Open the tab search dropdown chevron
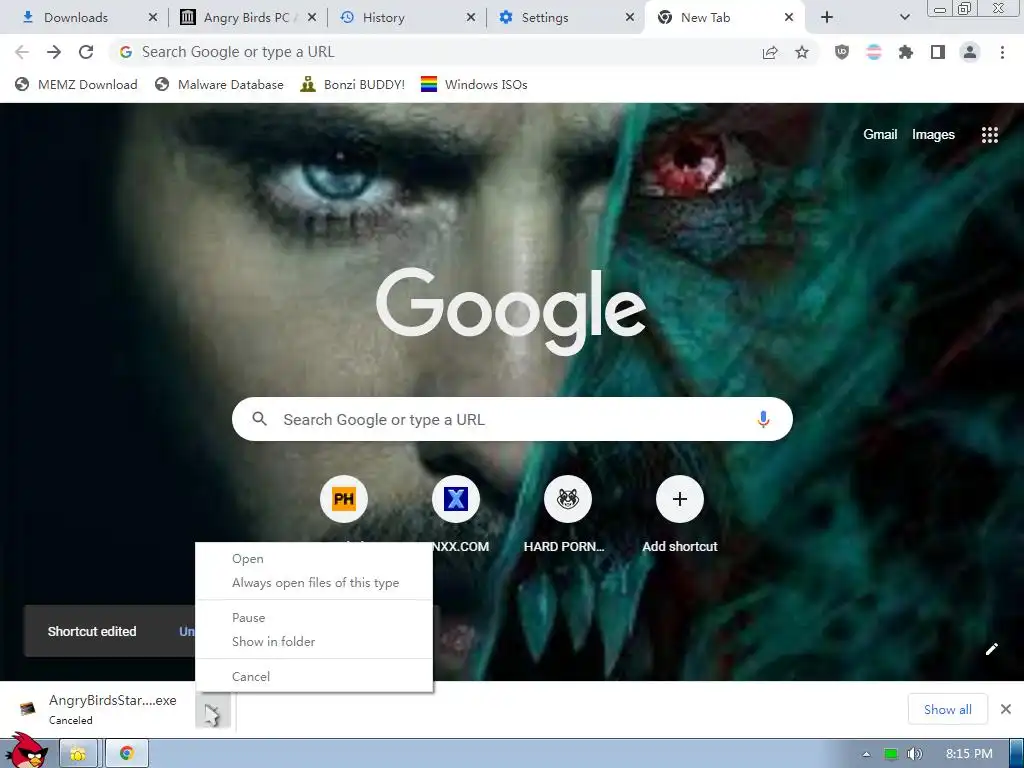 pyautogui.click(x=904, y=18)
